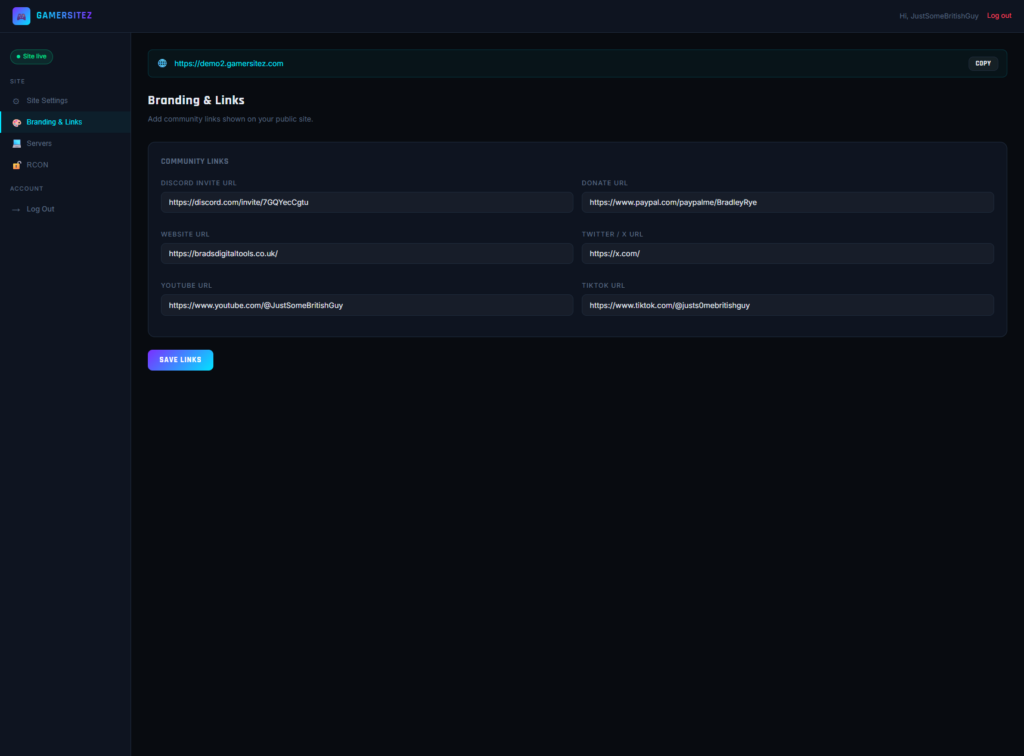Image resolution: width=1024 pixels, height=756 pixels.
Task: Focus the Discord Invite URL field
Action: tap(366, 202)
